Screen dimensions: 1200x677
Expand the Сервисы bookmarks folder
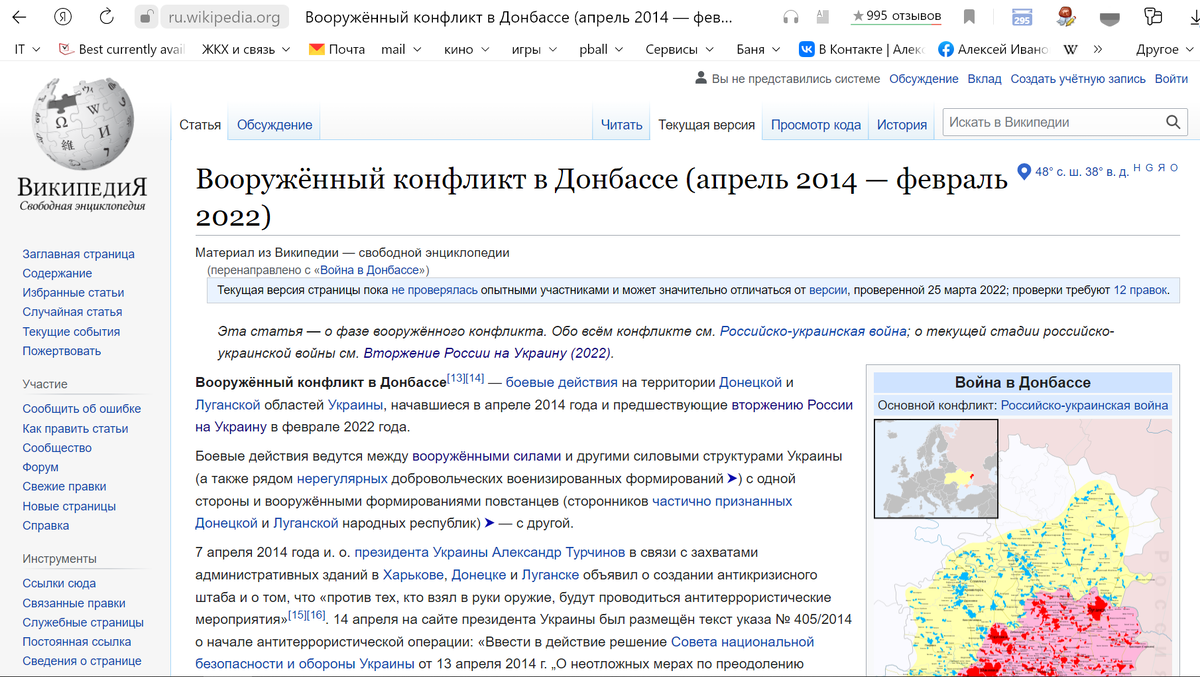[x=679, y=49]
